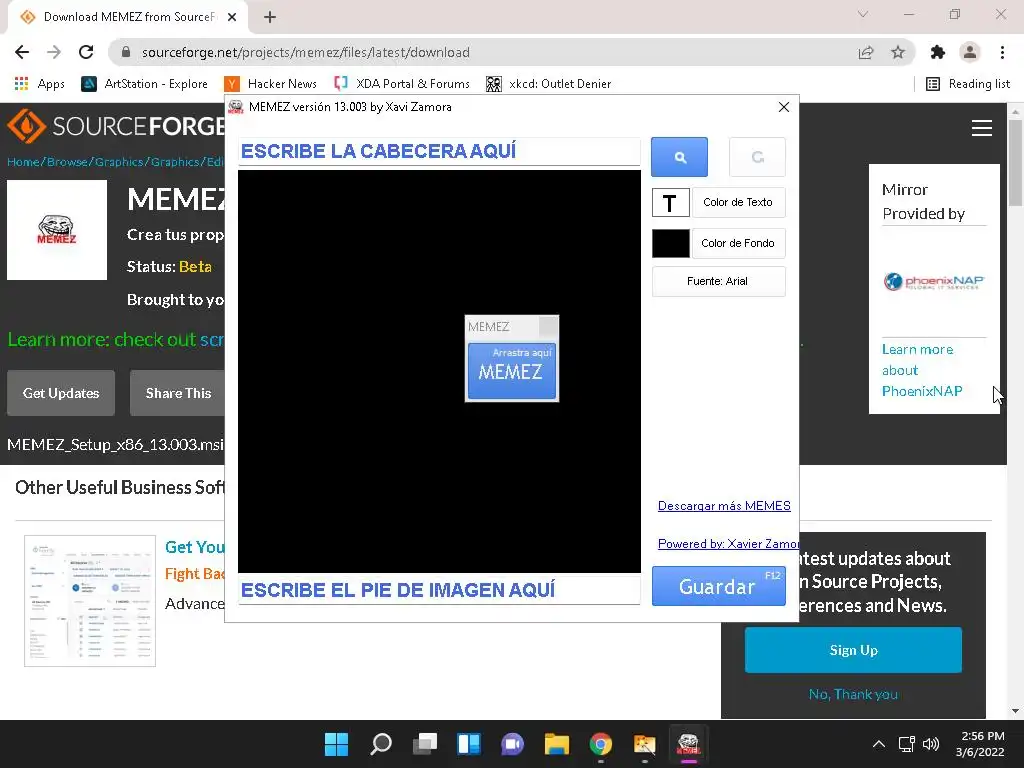Open Chat (Teams) on taskbar

tap(513, 744)
